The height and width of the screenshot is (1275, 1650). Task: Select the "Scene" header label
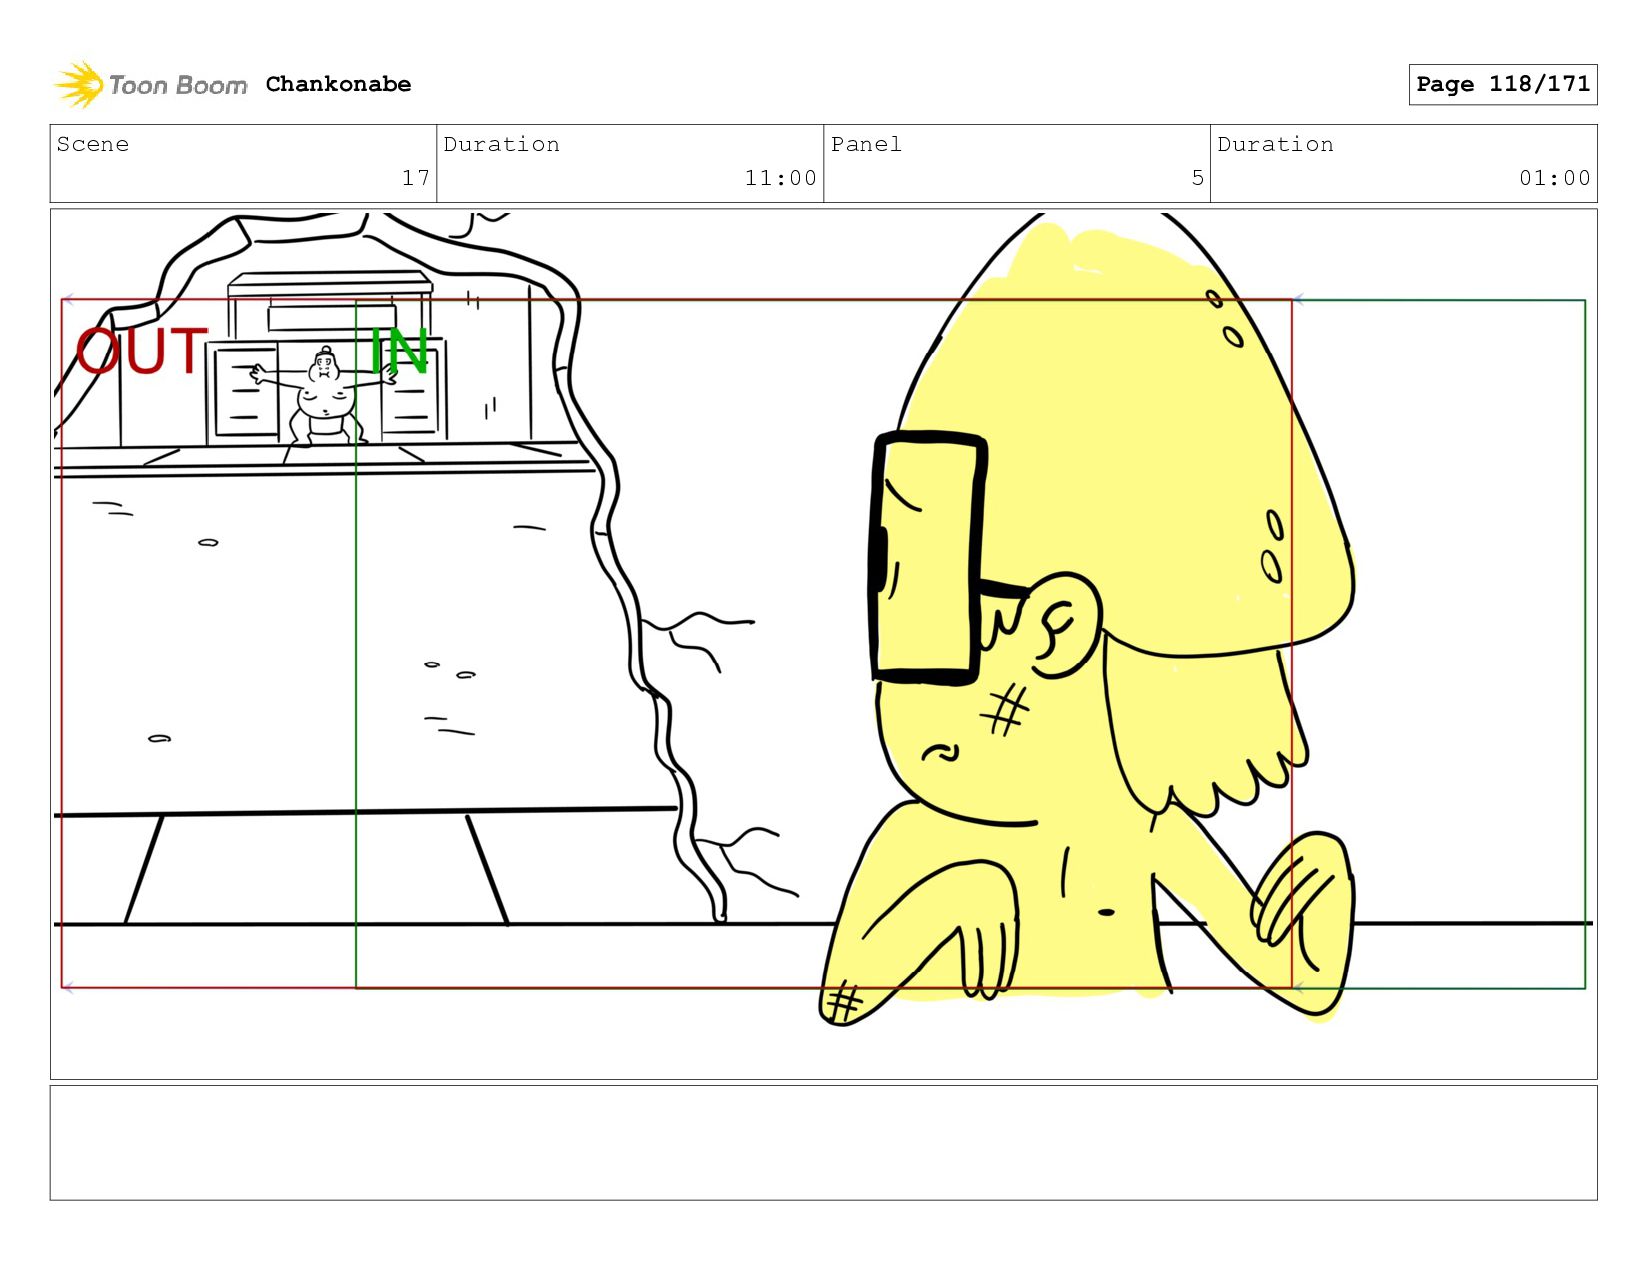coord(93,144)
